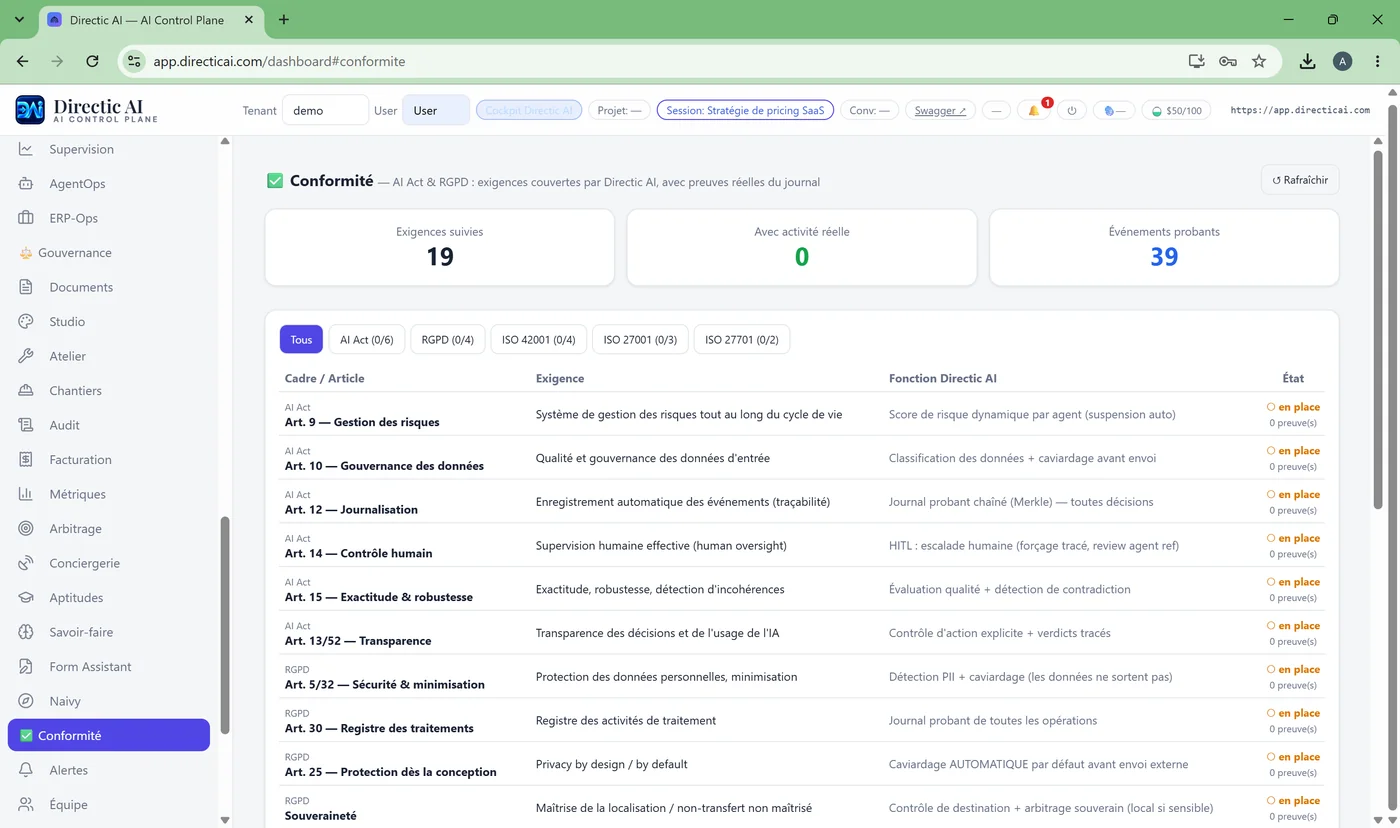Click Avec activité réelle 0 card
Image resolution: width=1400 pixels, height=828 pixels.
click(x=802, y=247)
